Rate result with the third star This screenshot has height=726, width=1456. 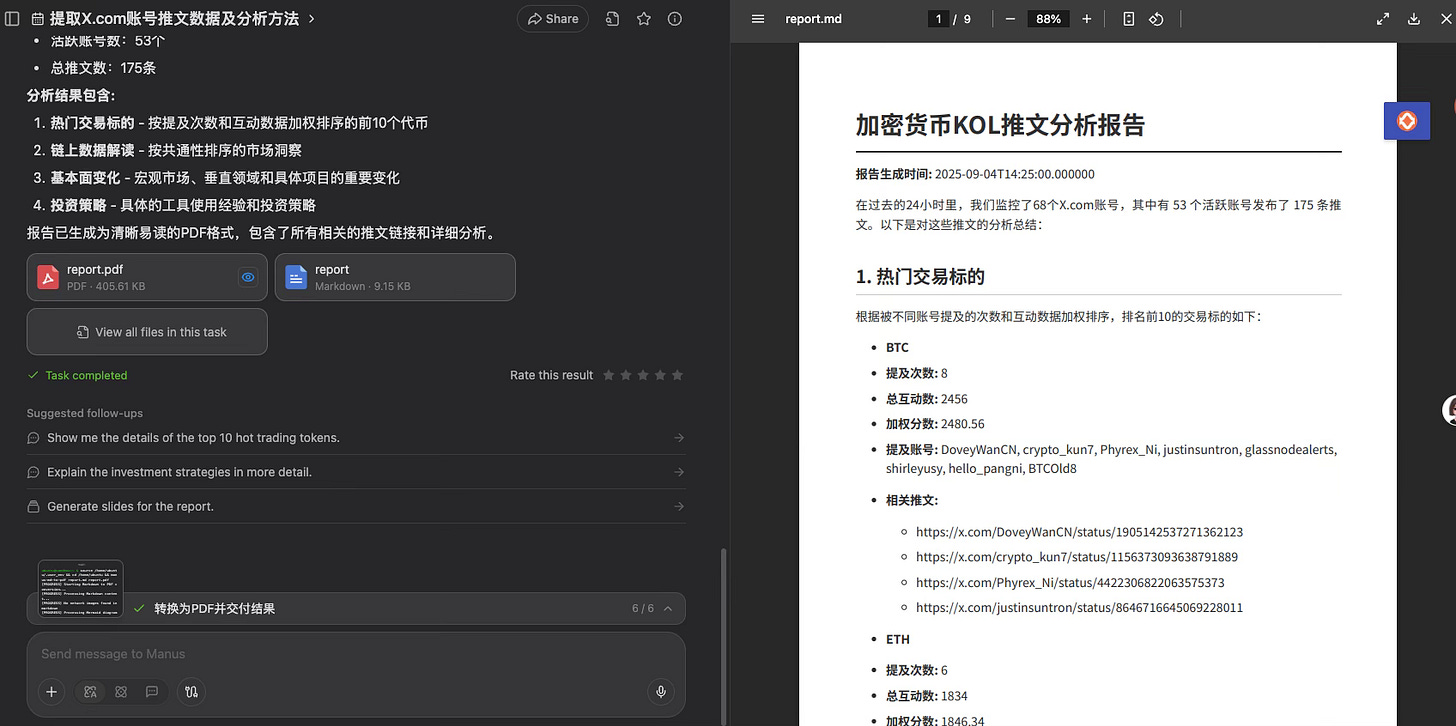642,375
